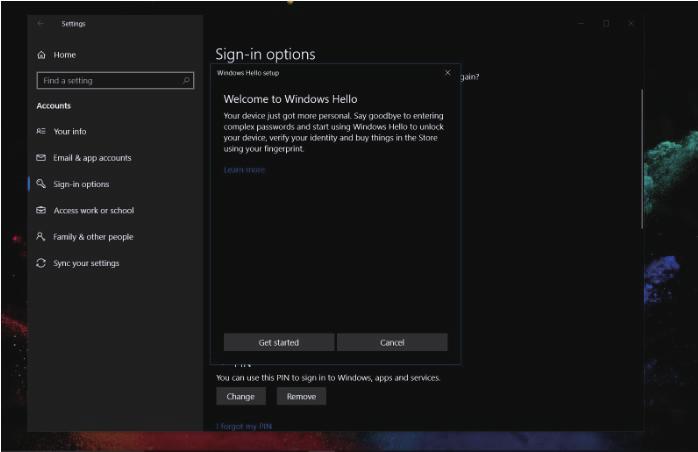Image resolution: width=698 pixels, height=452 pixels.
Task: Cancel the Windows Hello setup
Action: point(392,342)
